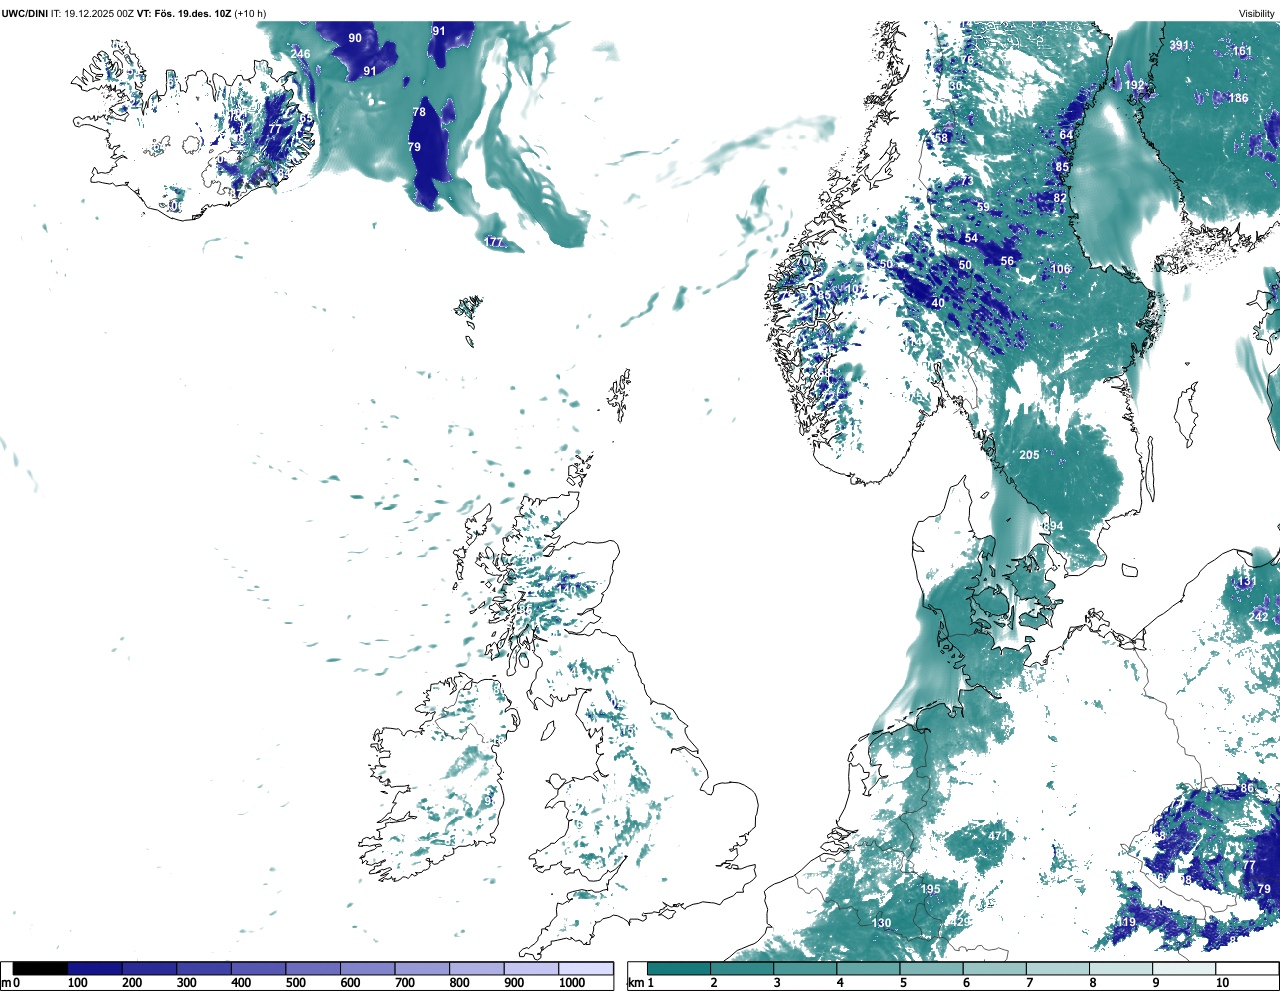Click the '894' visibility value in southern Sweden
The image size is (1280, 991).
pos(1053,526)
